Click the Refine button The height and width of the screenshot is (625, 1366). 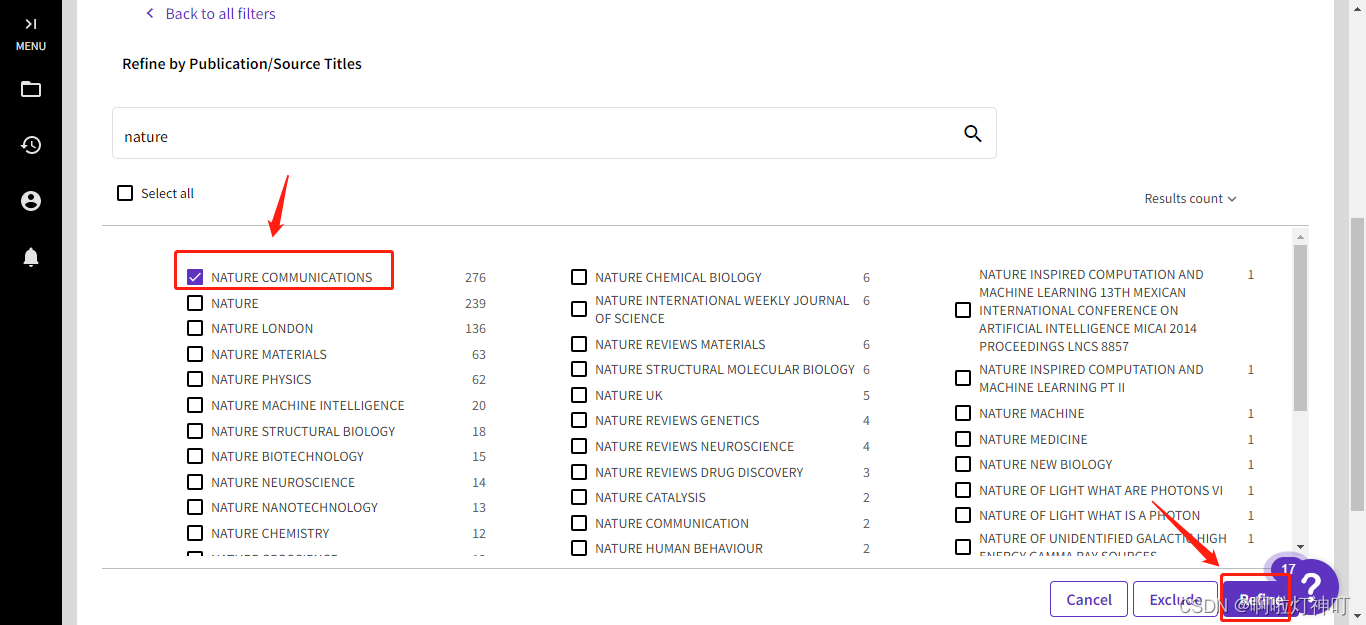pos(1261,600)
